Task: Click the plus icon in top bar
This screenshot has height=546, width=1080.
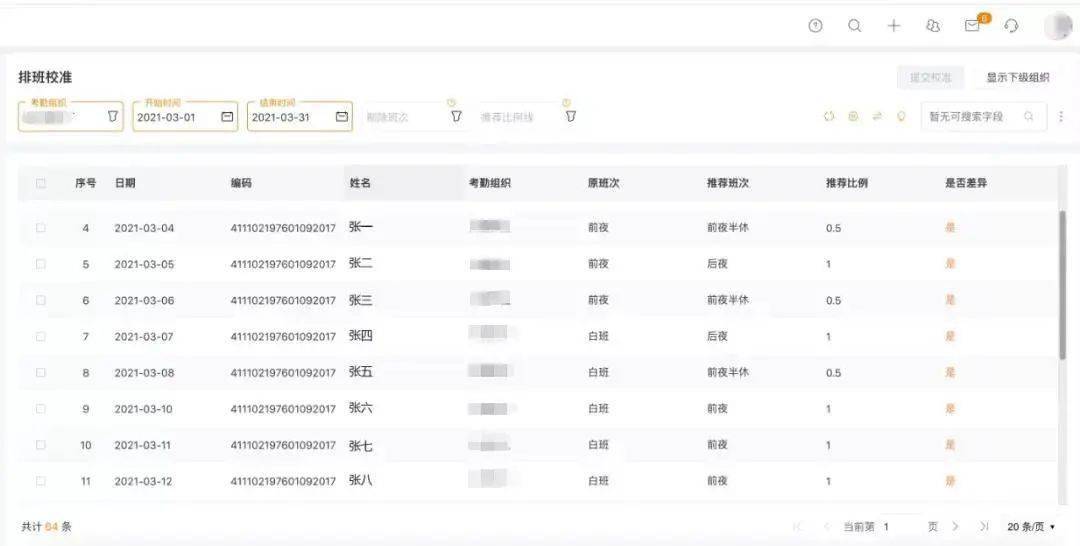Action: click(x=894, y=26)
